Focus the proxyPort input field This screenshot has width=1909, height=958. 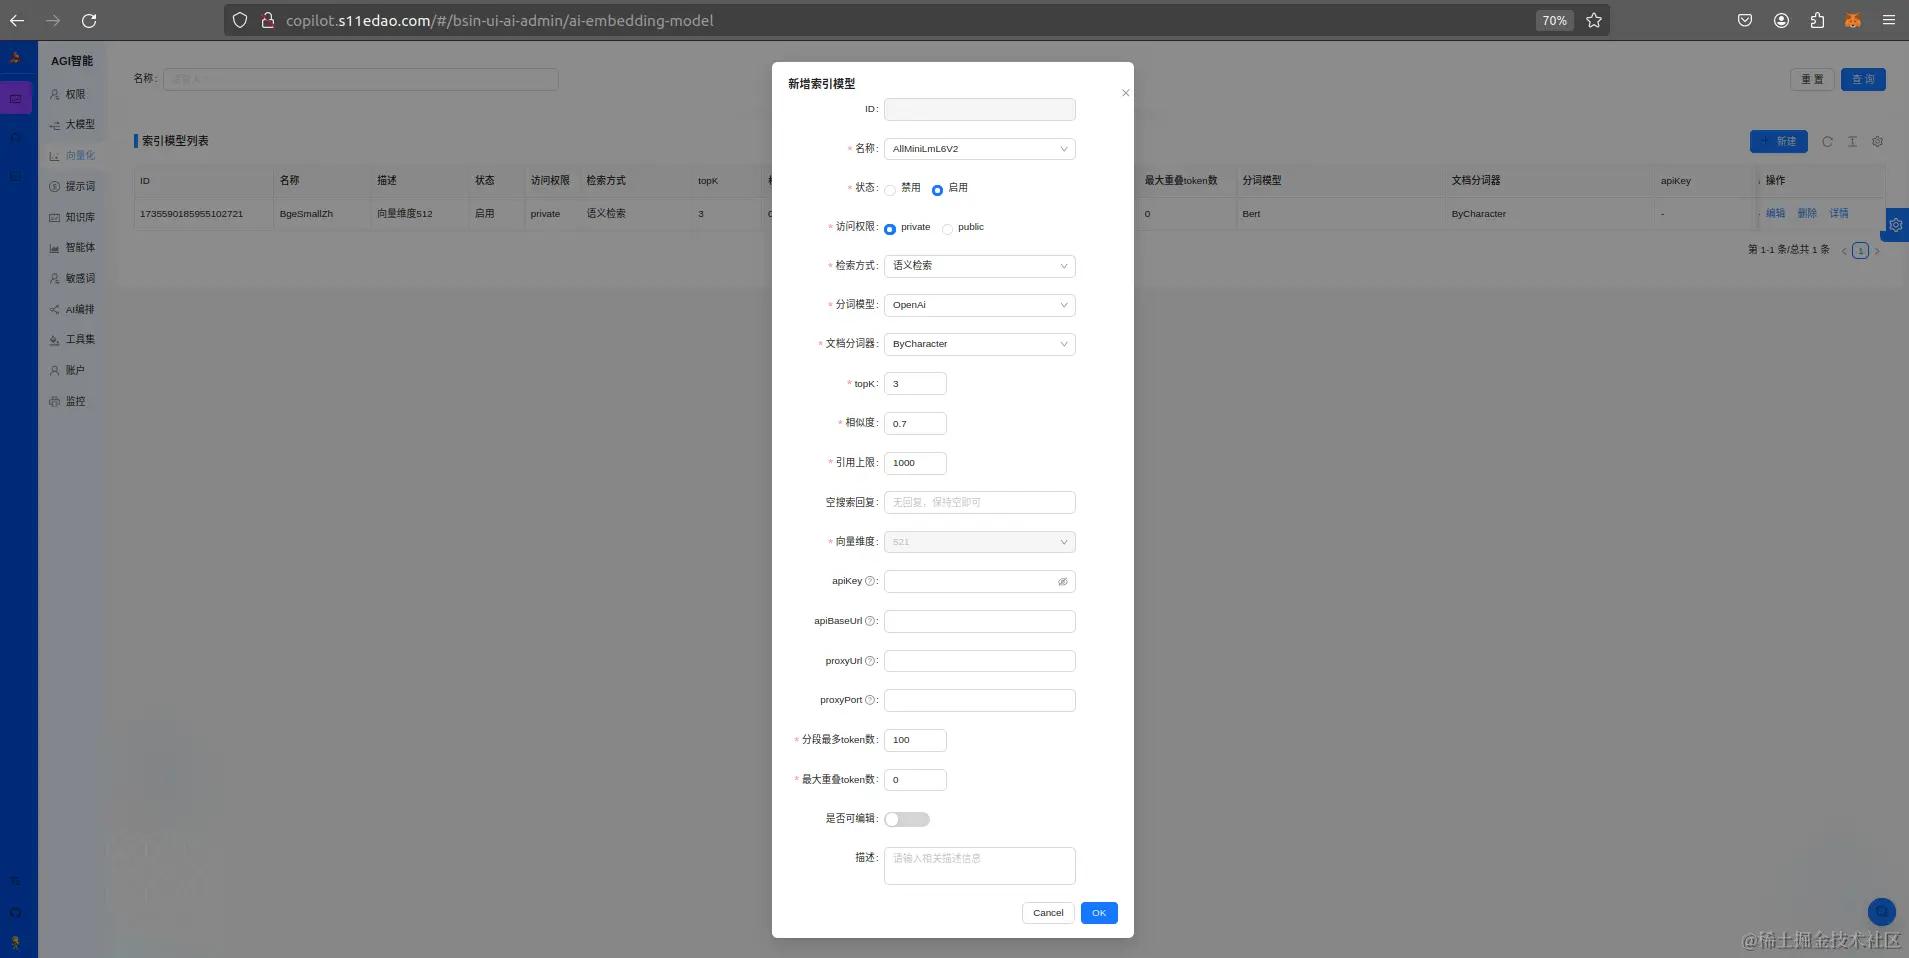click(x=980, y=701)
